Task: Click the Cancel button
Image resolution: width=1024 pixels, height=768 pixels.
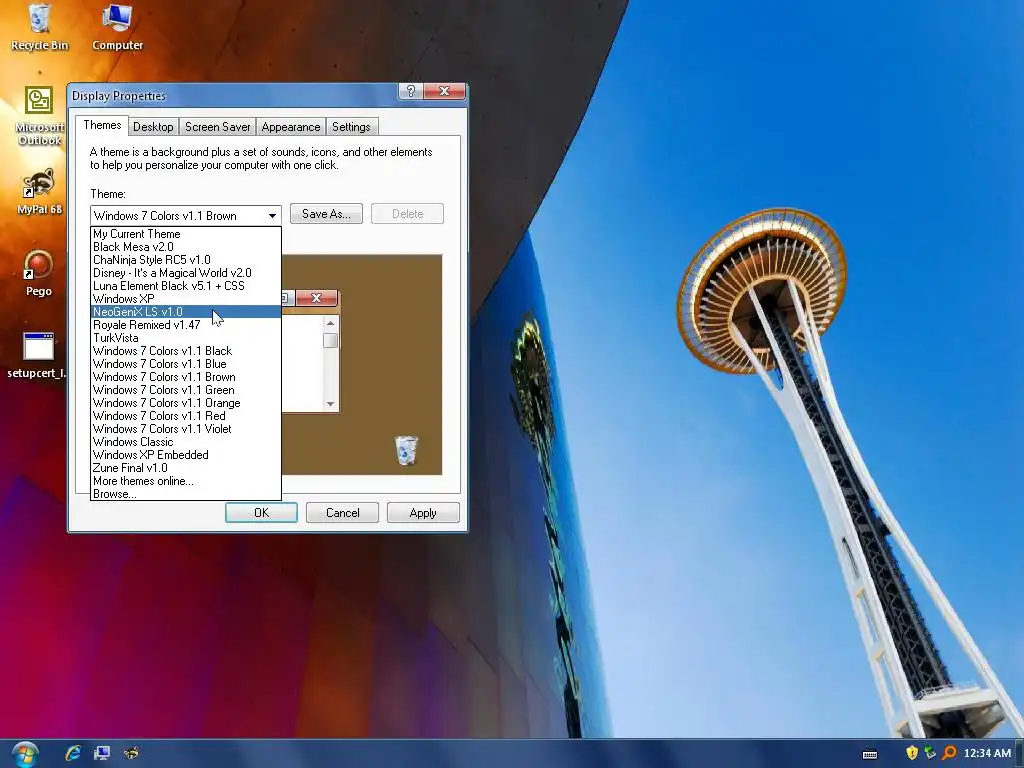Action: coord(342,513)
